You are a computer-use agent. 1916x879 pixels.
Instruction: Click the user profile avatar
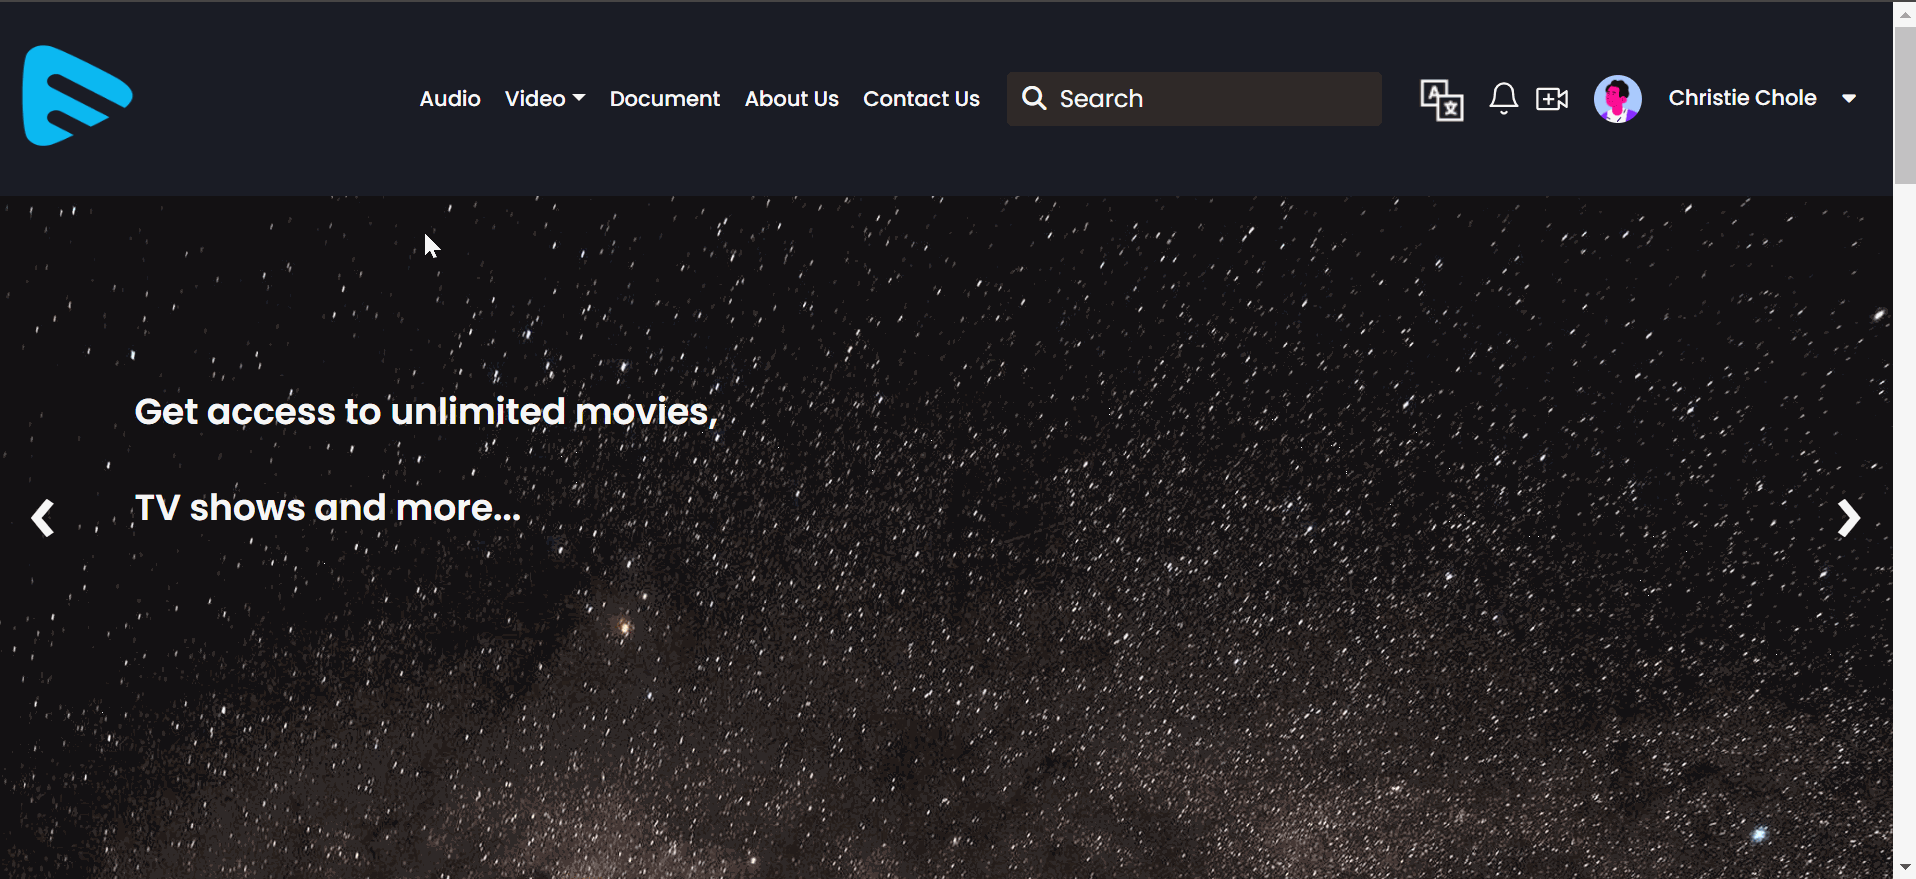1617,99
